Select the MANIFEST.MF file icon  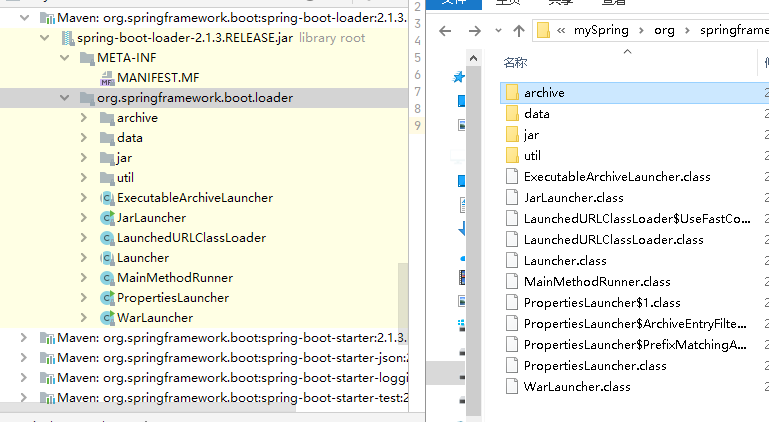(x=107, y=78)
